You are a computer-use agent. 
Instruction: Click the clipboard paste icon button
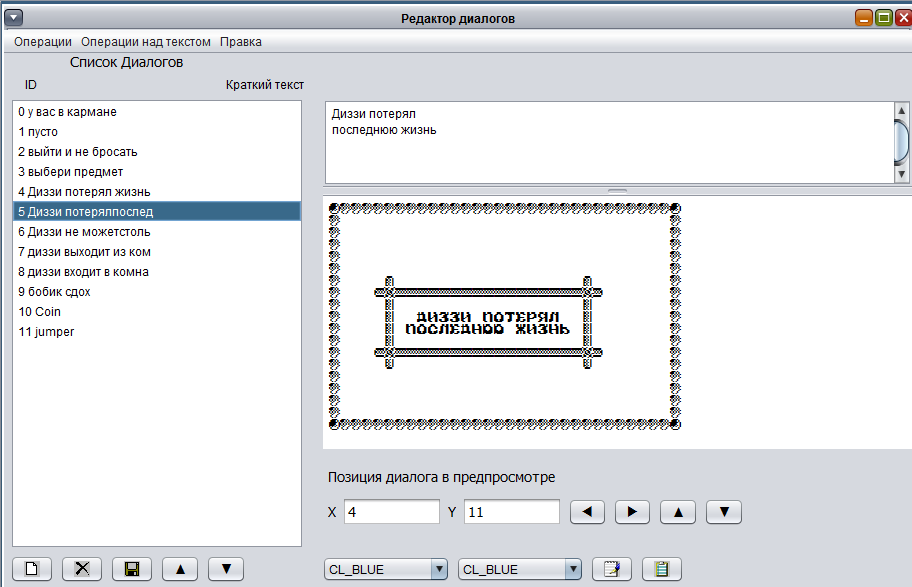coord(662,568)
